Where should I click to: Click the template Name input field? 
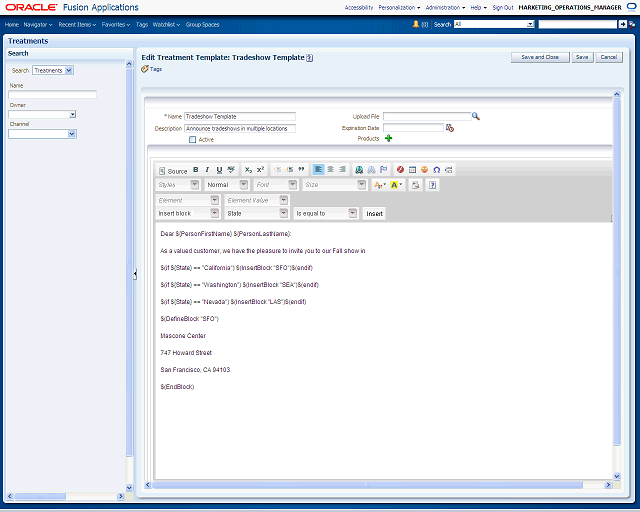240,116
